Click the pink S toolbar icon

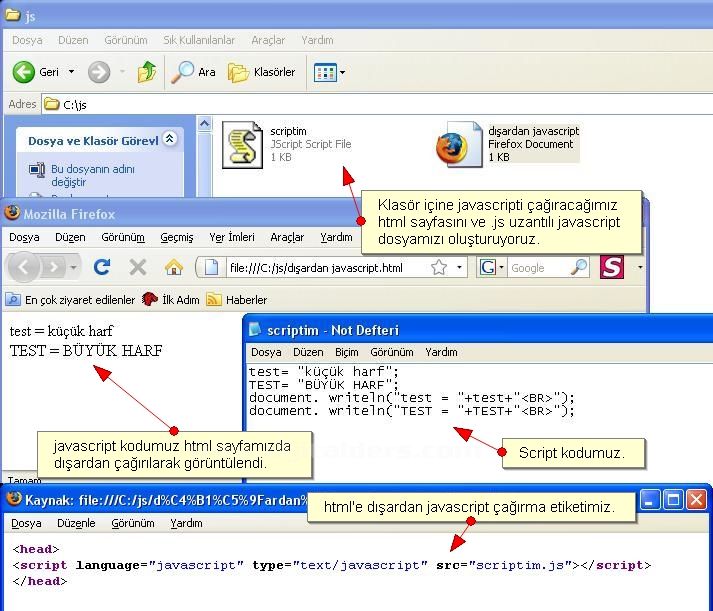[612, 267]
